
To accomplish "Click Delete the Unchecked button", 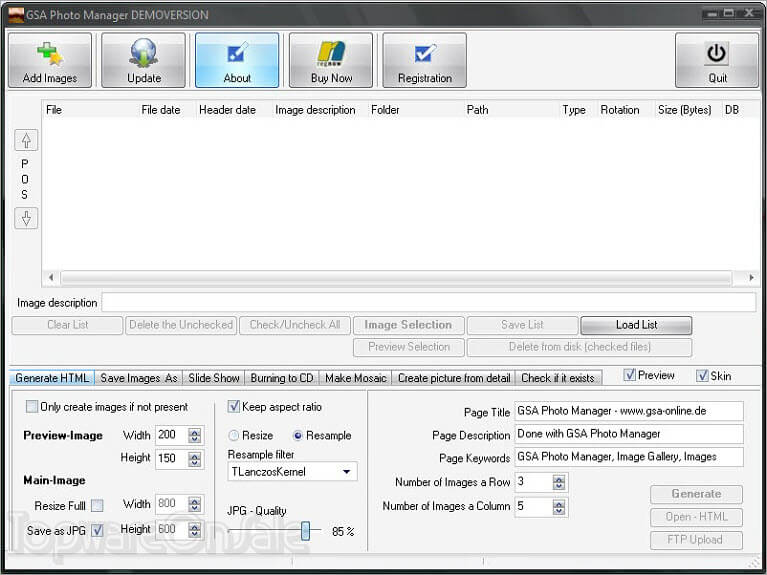I will pyautogui.click(x=181, y=325).
